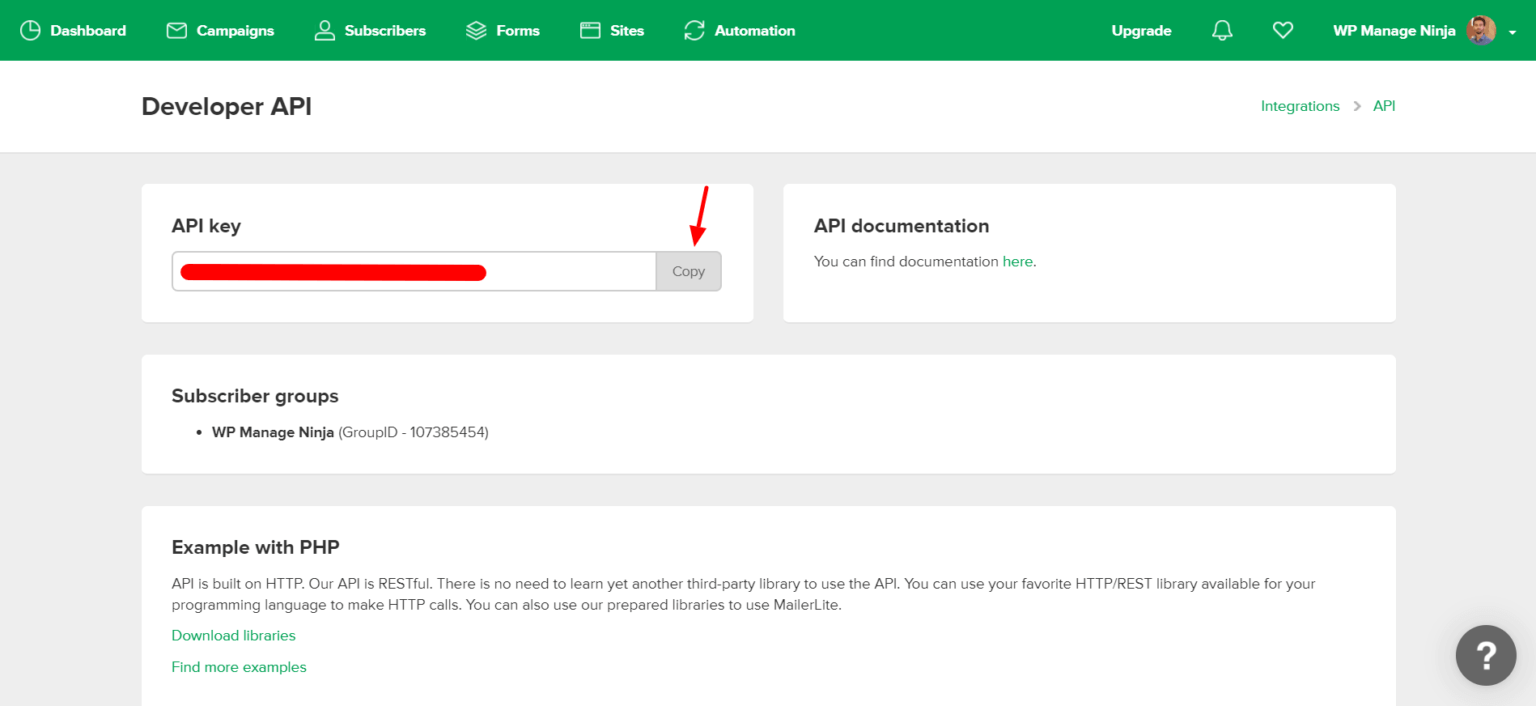
Task: Copy the API key
Action: [688, 271]
